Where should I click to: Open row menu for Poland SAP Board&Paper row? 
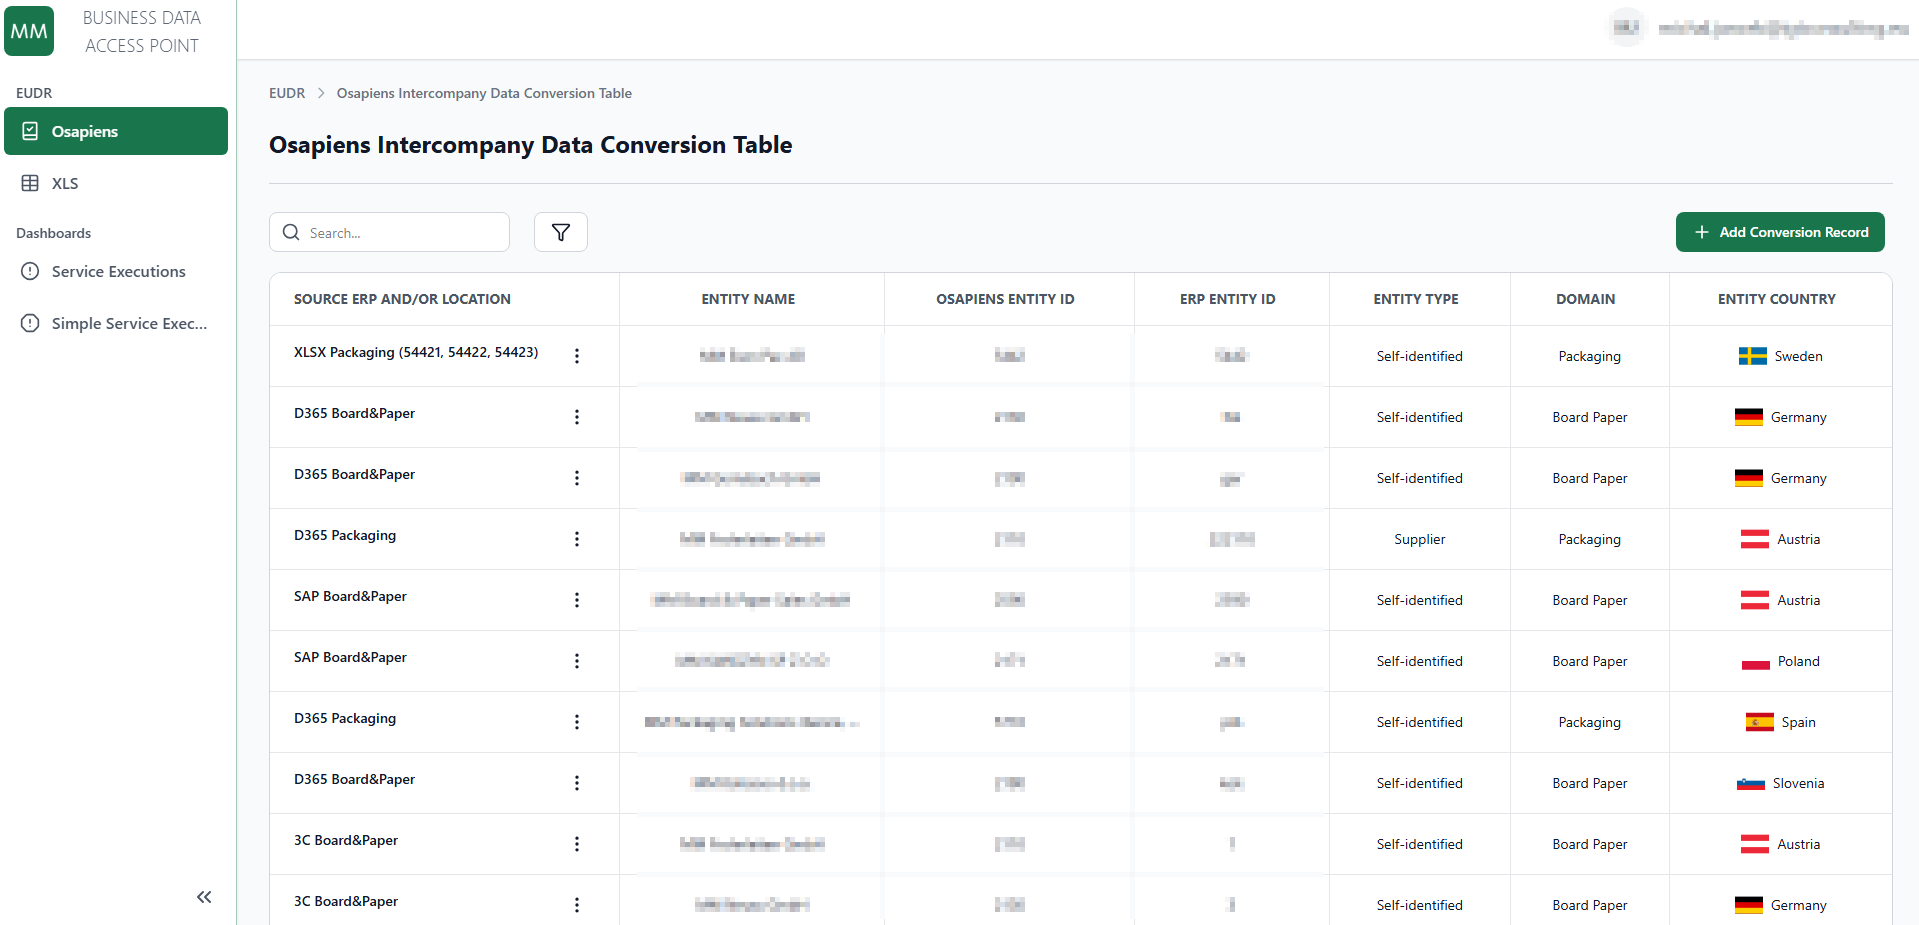(577, 661)
